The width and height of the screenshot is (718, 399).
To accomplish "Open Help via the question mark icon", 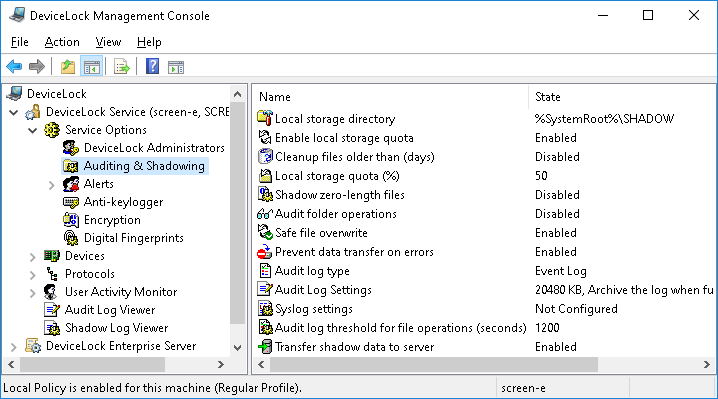I will click(x=152, y=67).
